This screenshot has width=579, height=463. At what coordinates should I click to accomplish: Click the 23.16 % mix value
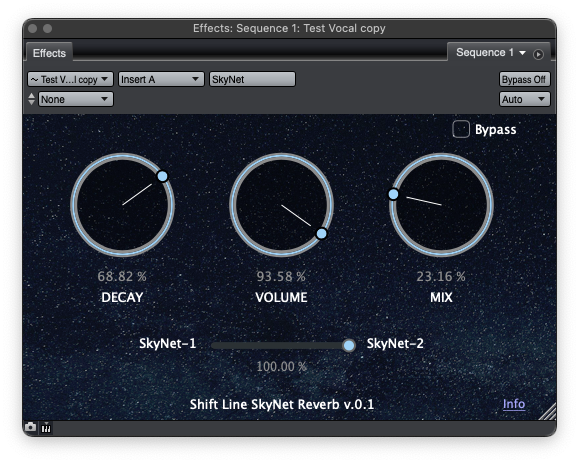coord(441,276)
